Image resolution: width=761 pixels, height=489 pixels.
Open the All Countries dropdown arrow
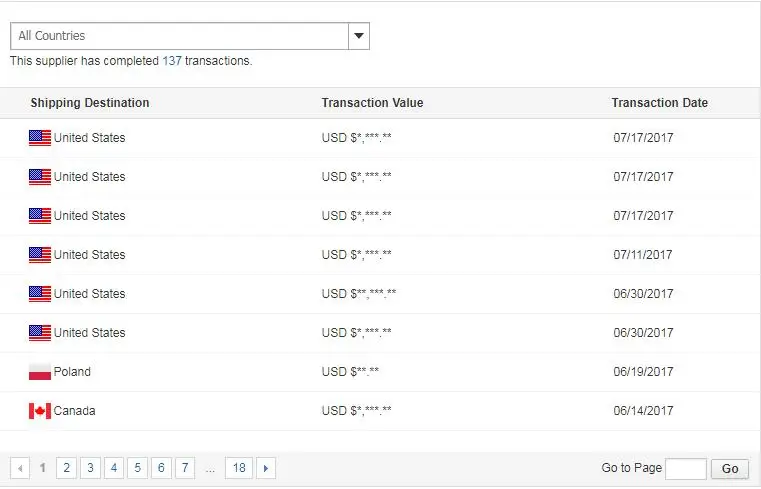(359, 36)
